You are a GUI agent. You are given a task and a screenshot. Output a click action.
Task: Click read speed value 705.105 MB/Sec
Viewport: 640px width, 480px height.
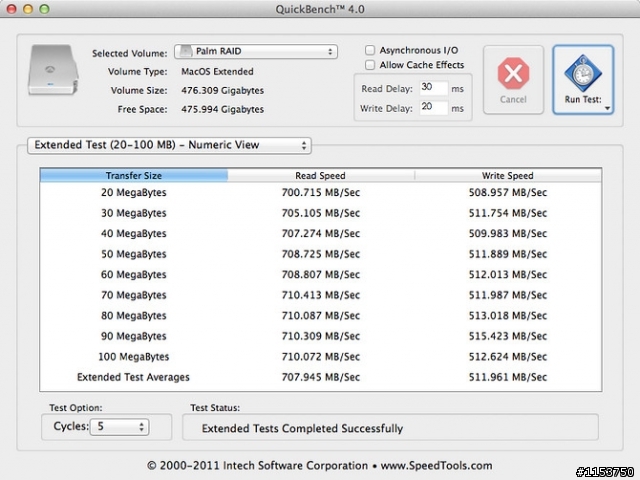coord(321,213)
